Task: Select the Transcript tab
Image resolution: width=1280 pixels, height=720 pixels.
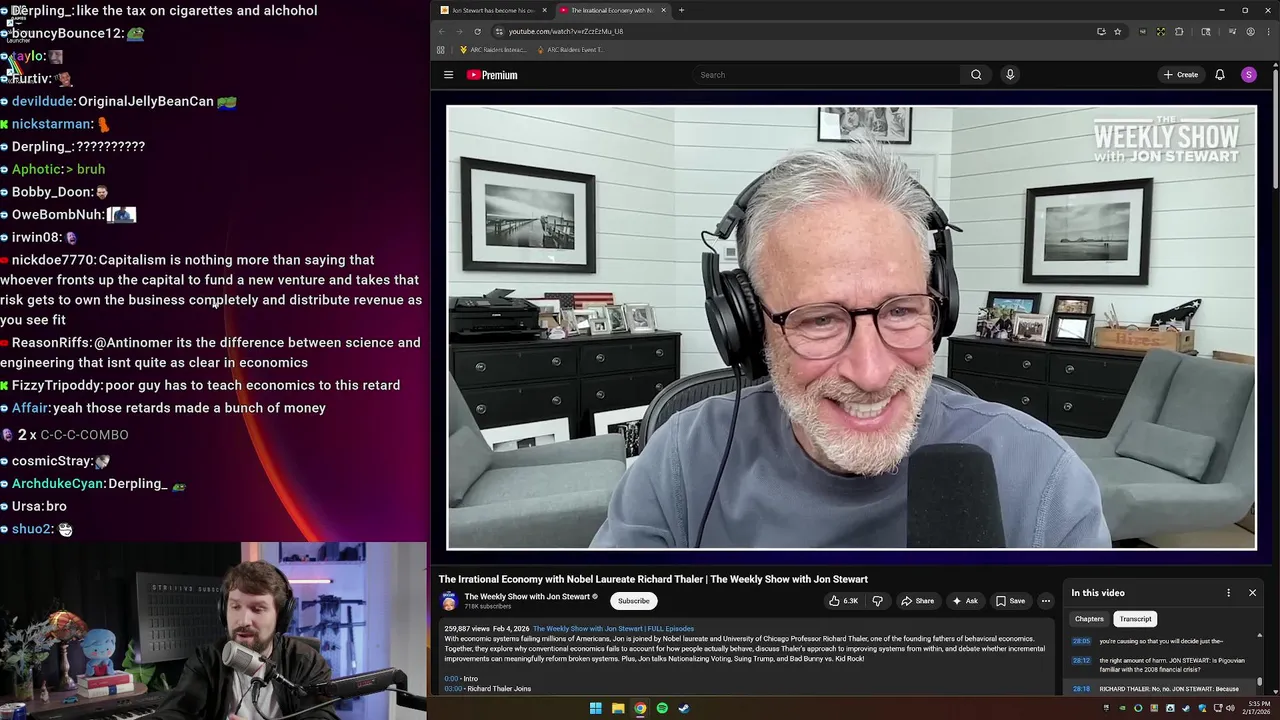Action: point(1135,619)
